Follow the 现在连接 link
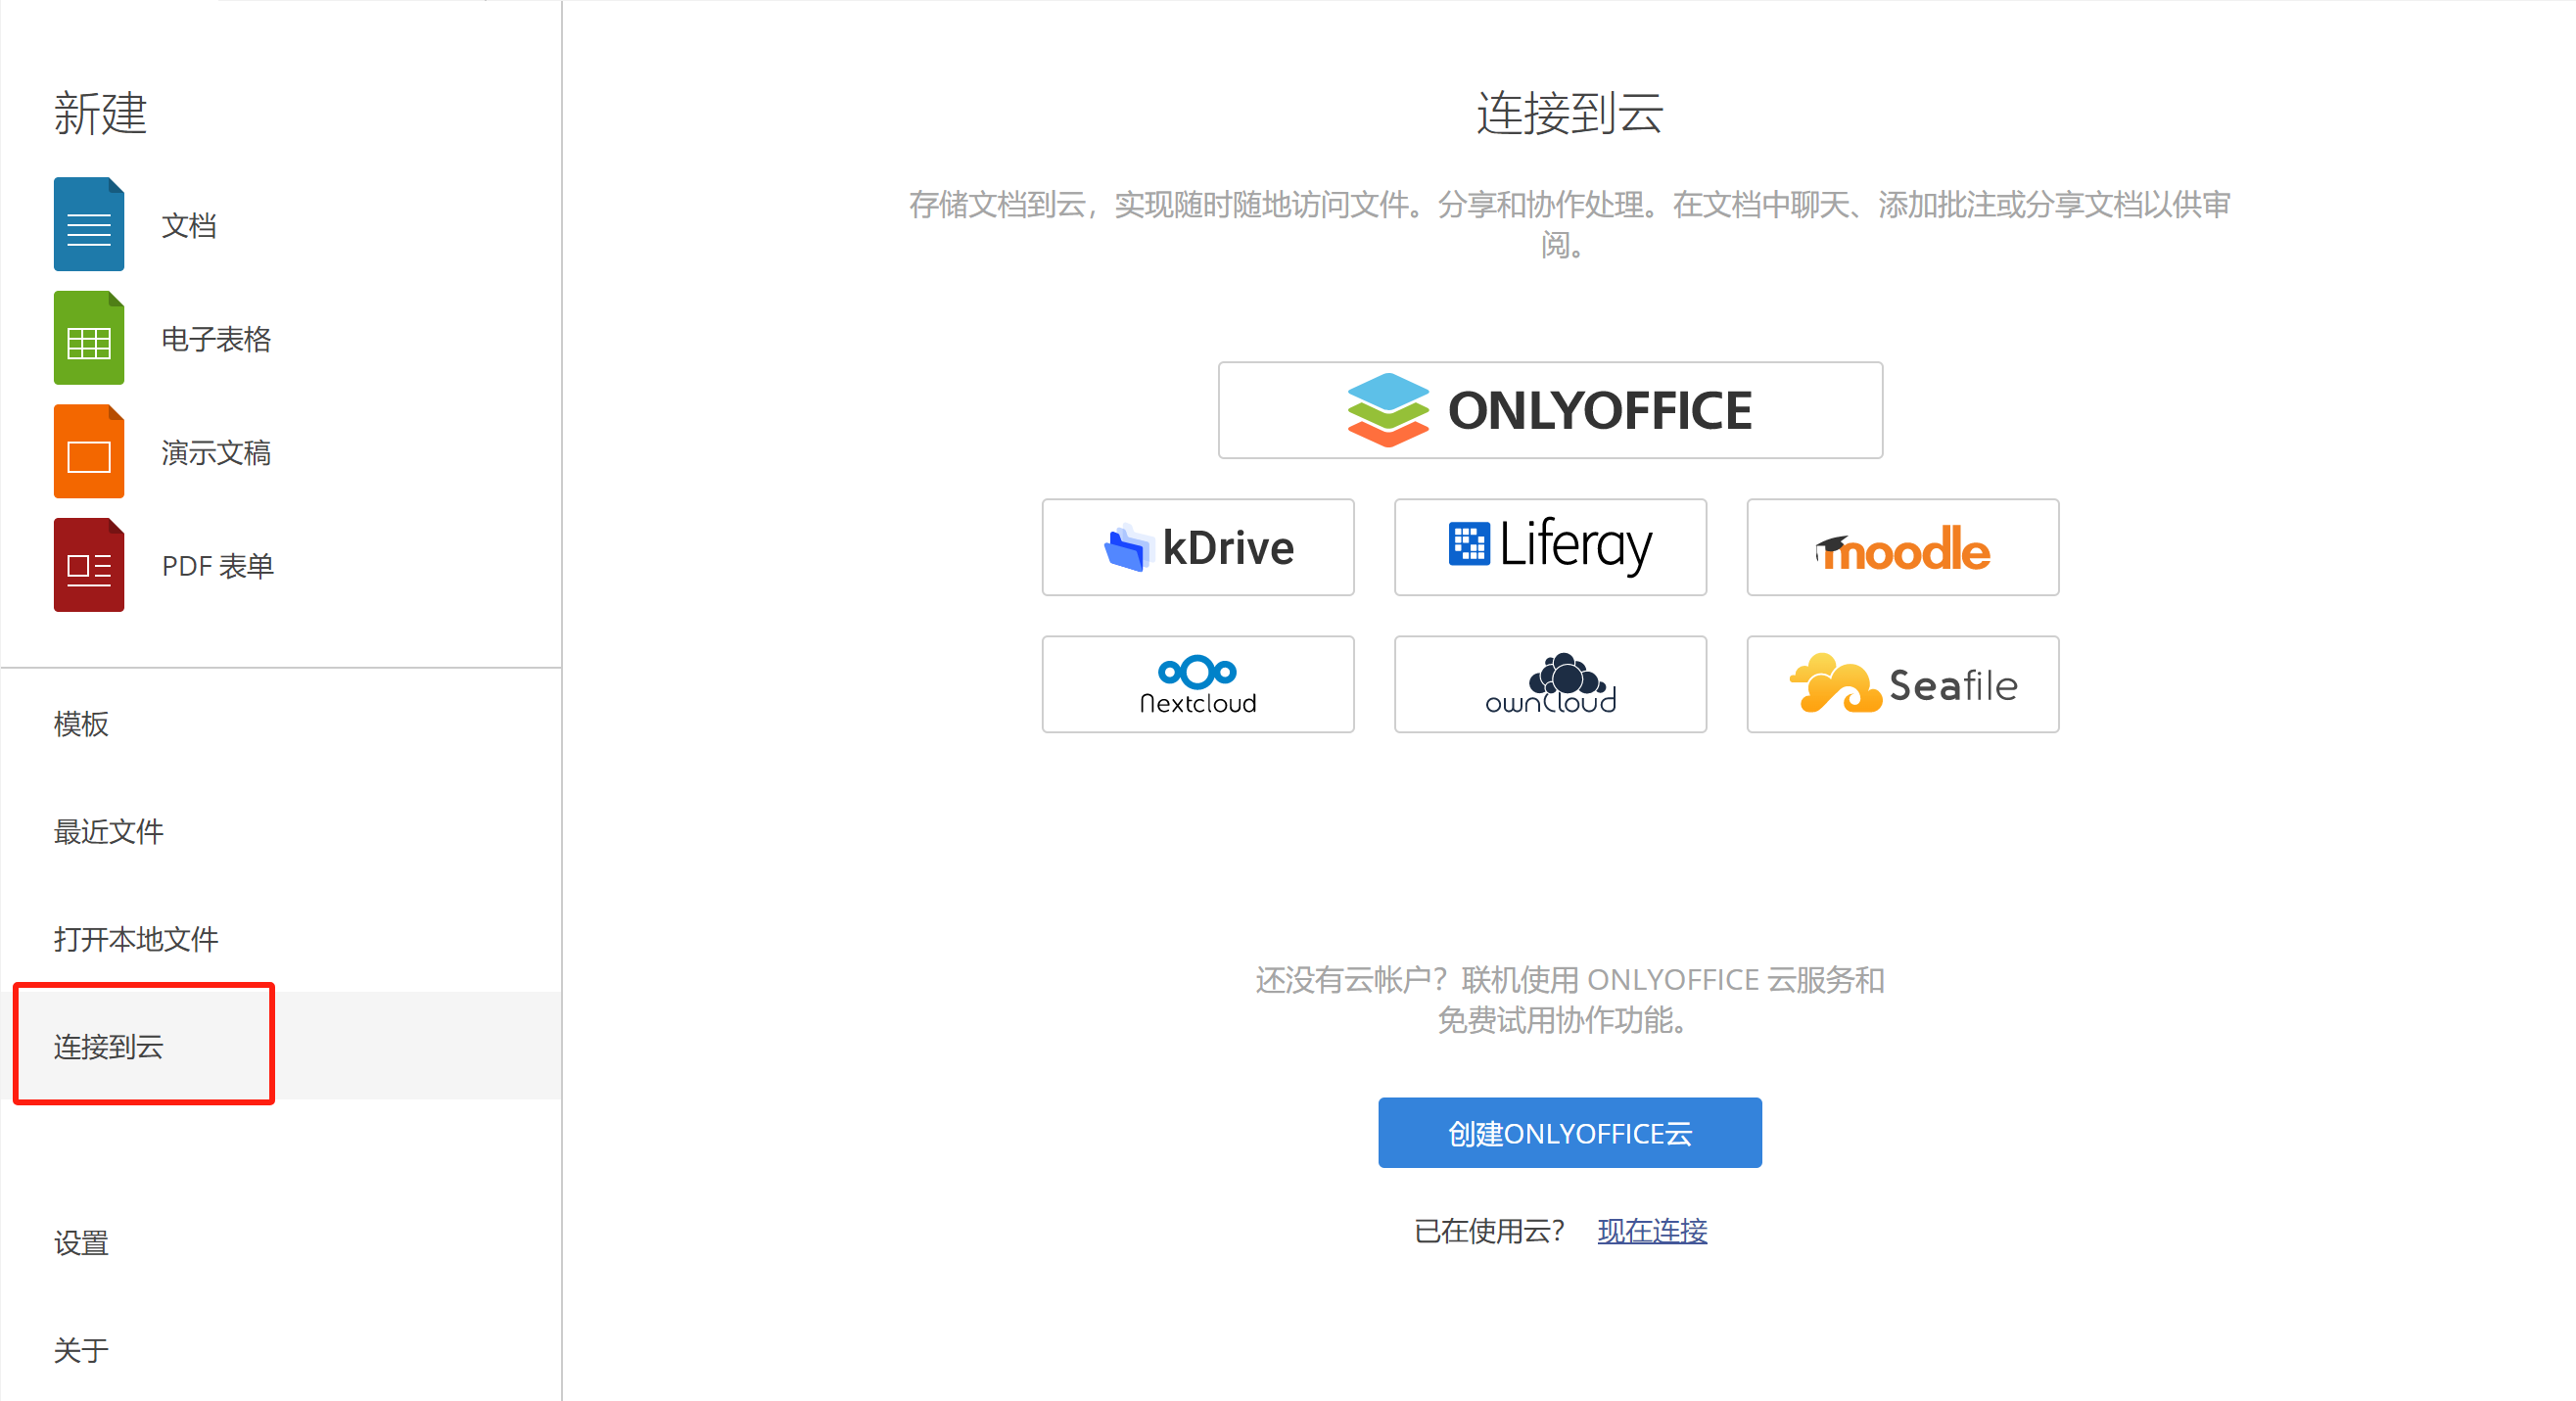 [1651, 1230]
